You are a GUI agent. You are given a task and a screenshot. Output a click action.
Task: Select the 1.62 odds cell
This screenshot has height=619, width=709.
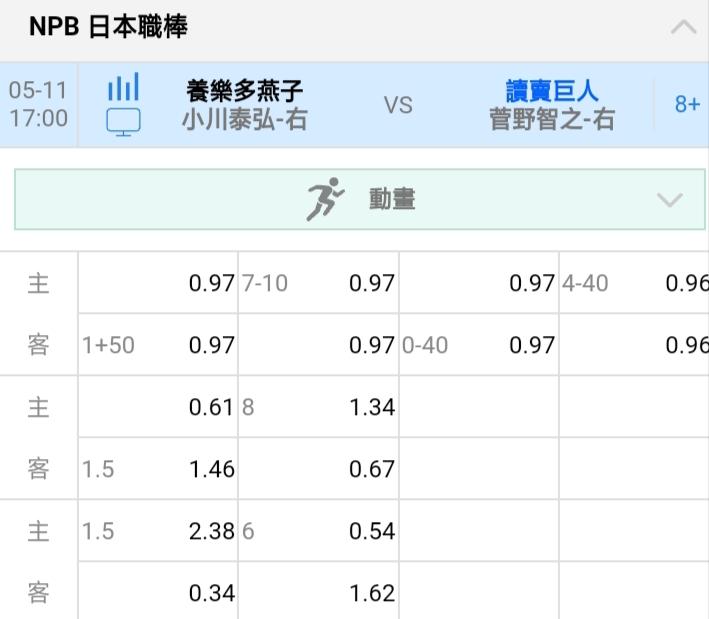[371, 593]
